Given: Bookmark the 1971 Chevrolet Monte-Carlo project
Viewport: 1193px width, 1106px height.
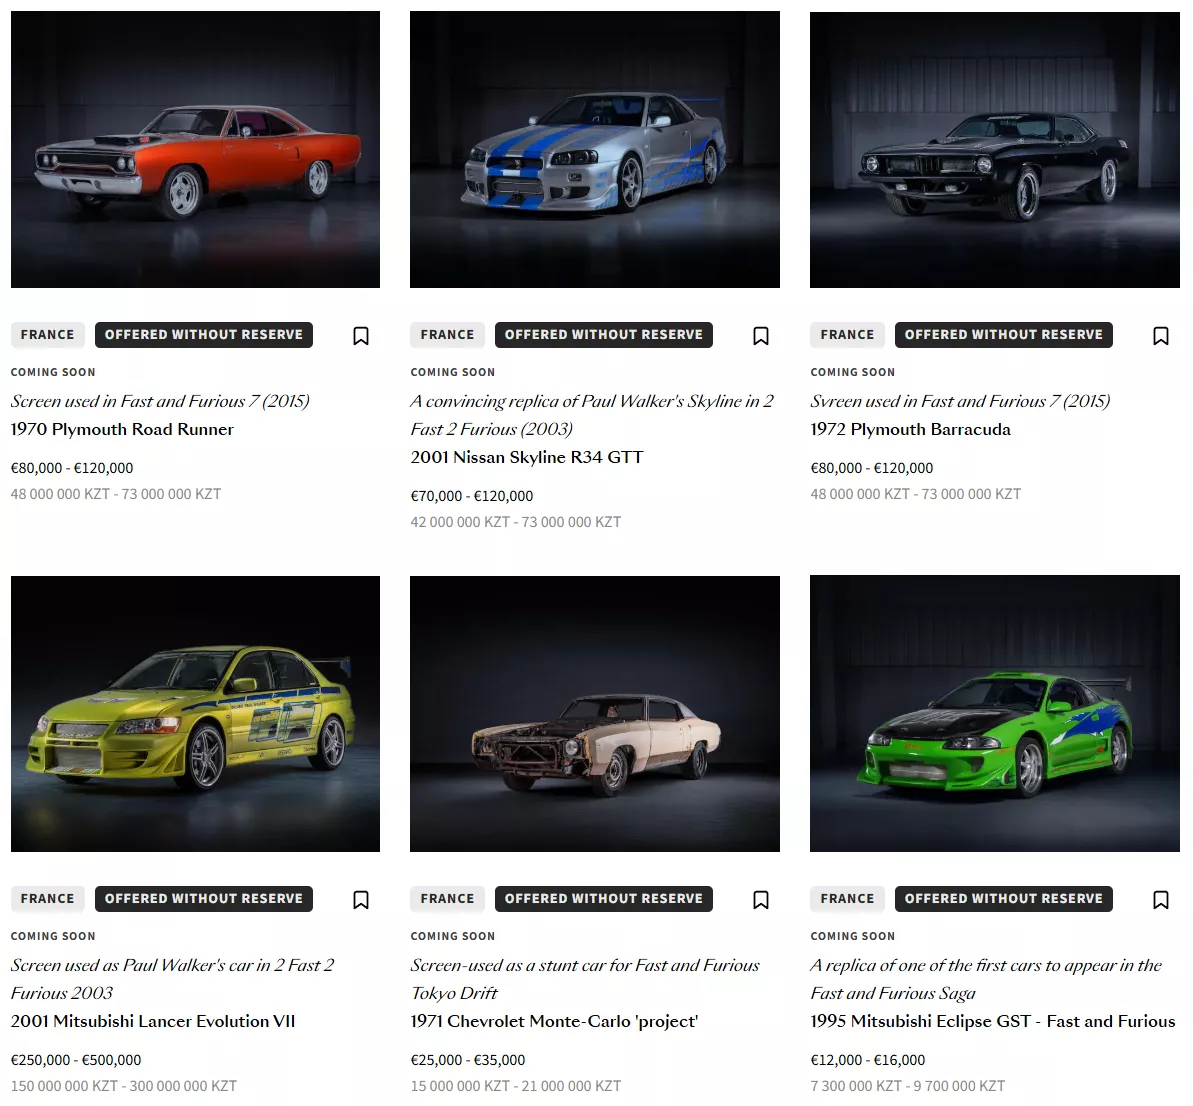Looking at the screenshot, I should pyautogui.click(x=761, y=900).
